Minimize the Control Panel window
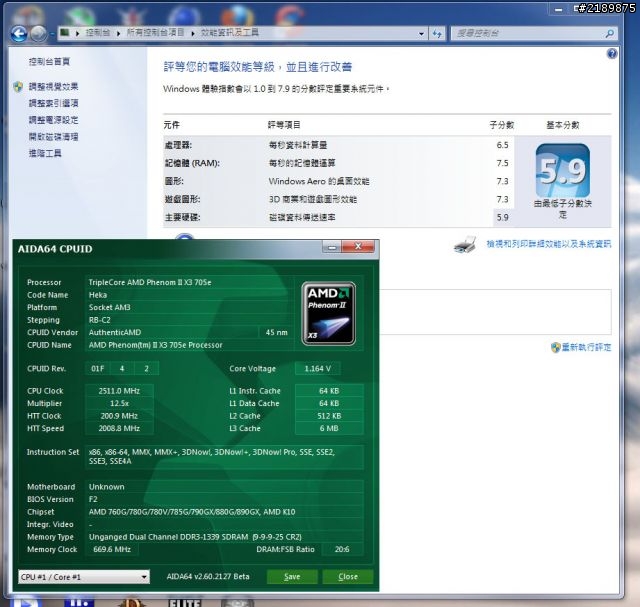 click(x=559, y=9)
